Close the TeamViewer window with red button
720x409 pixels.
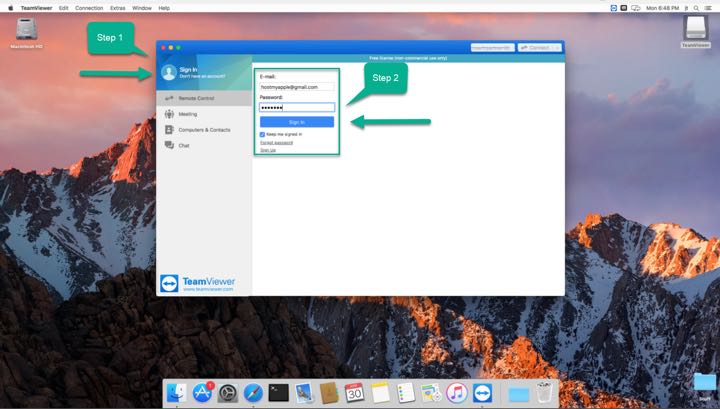(x=163, y=47)
